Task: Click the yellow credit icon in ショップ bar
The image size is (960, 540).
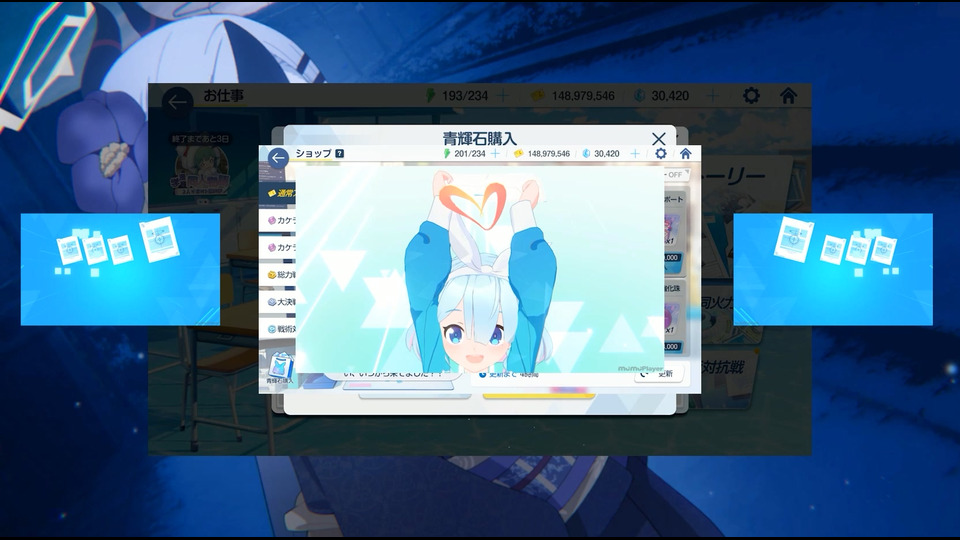Action: [x=519, y=154]
